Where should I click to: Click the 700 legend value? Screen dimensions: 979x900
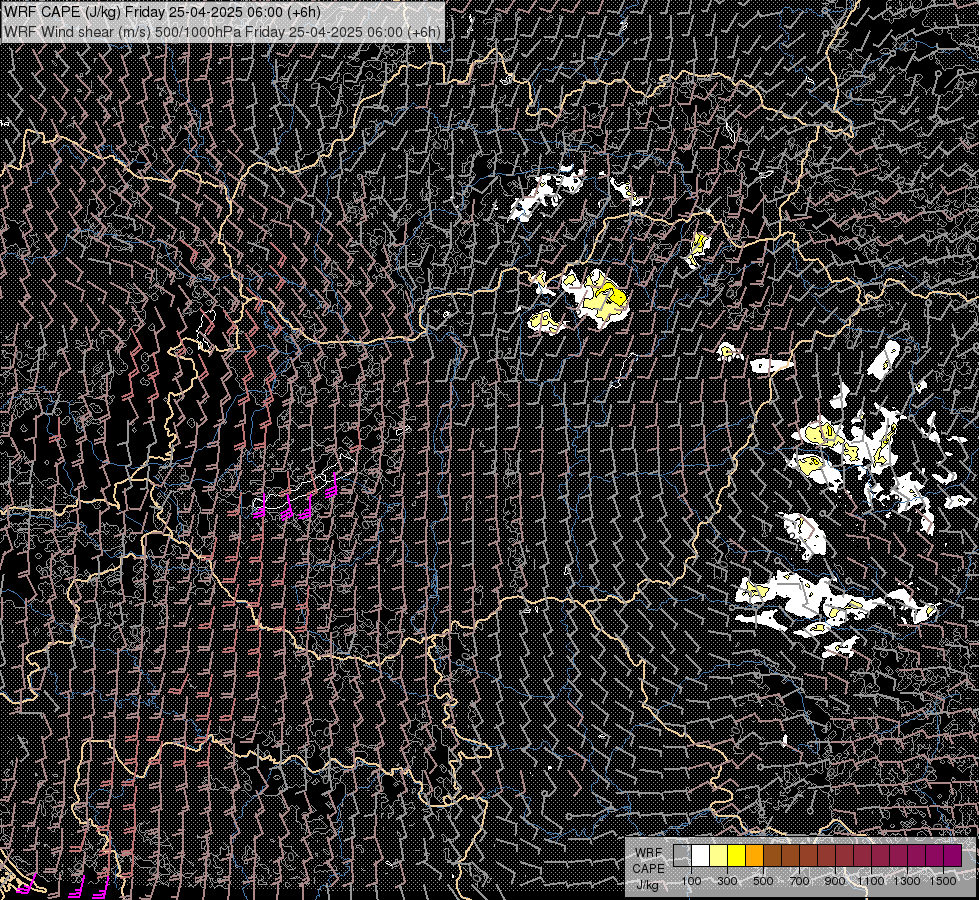(x=799, y=881)
